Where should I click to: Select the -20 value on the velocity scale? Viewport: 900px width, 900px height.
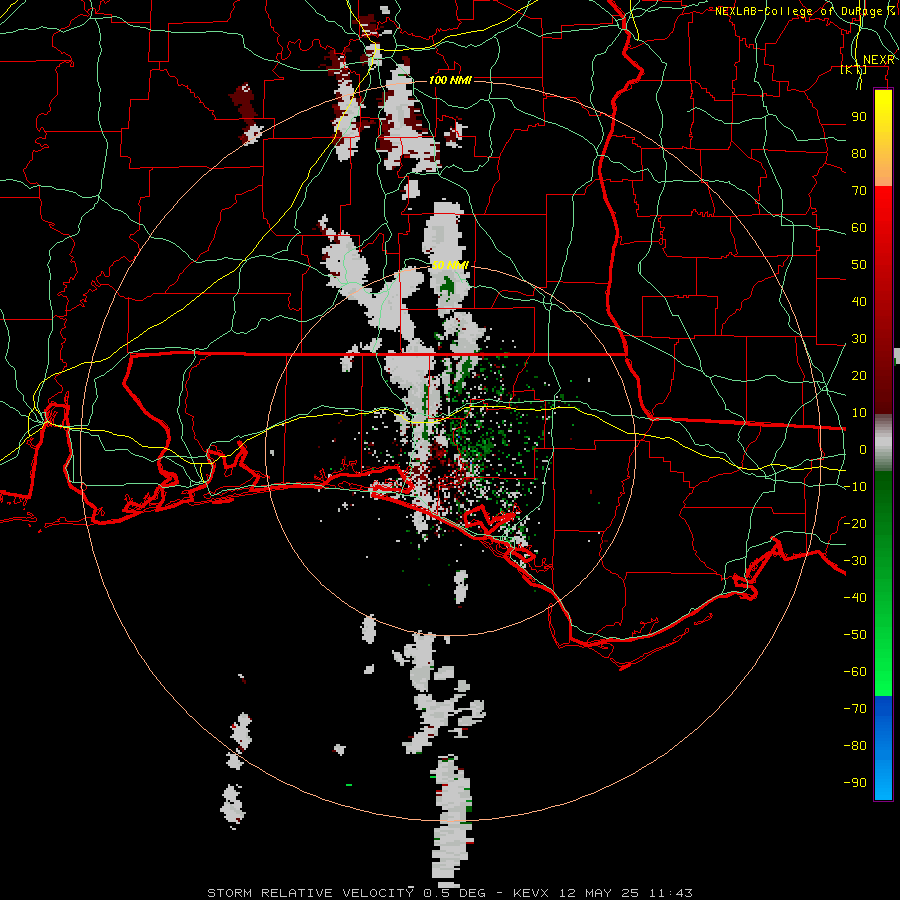pyautogui.click(x=855, y=523)
